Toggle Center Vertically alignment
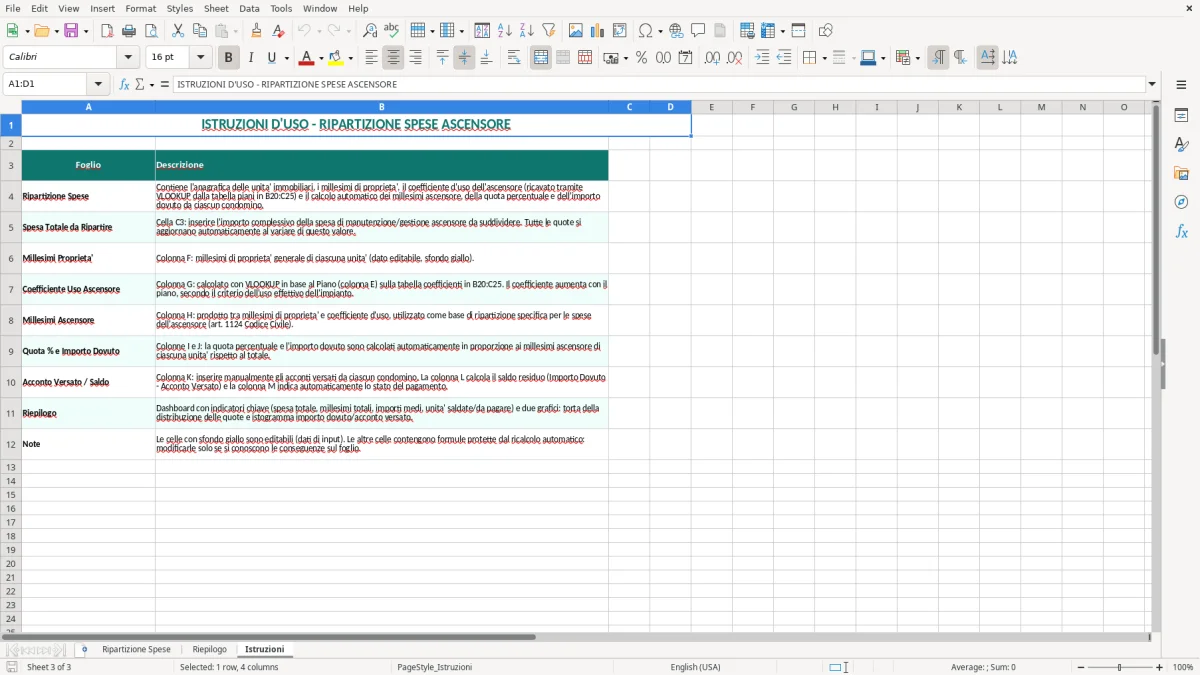 click(x=464, y=58)
